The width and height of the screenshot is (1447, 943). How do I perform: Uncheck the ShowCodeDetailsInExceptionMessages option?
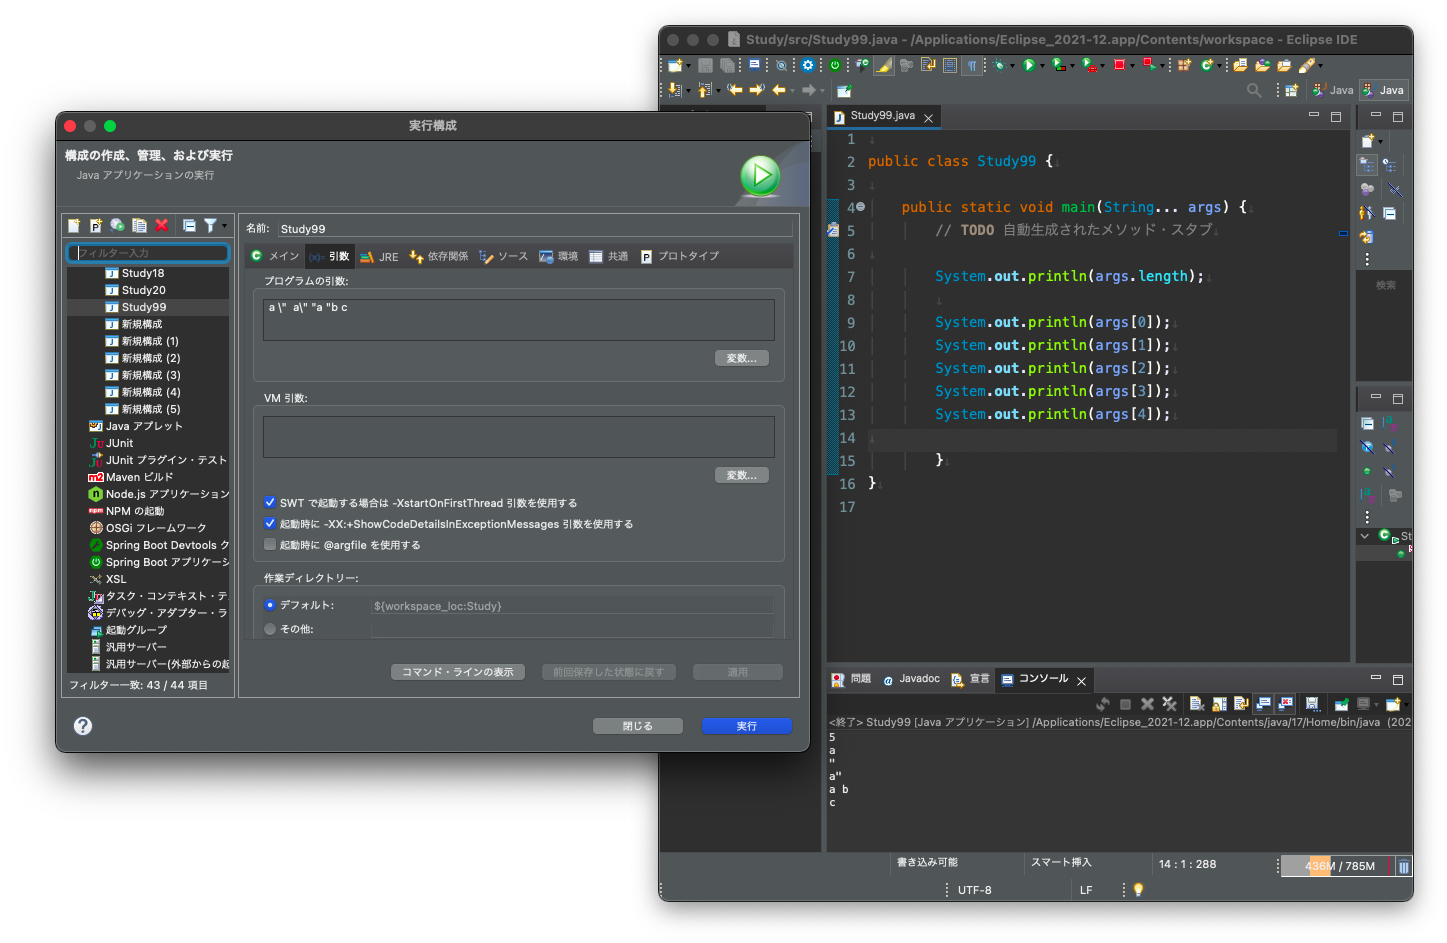(270, 524)
